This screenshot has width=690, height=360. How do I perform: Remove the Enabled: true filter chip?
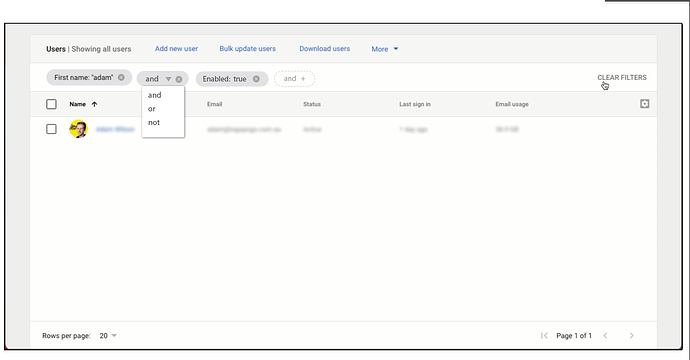tap(256, 79)
